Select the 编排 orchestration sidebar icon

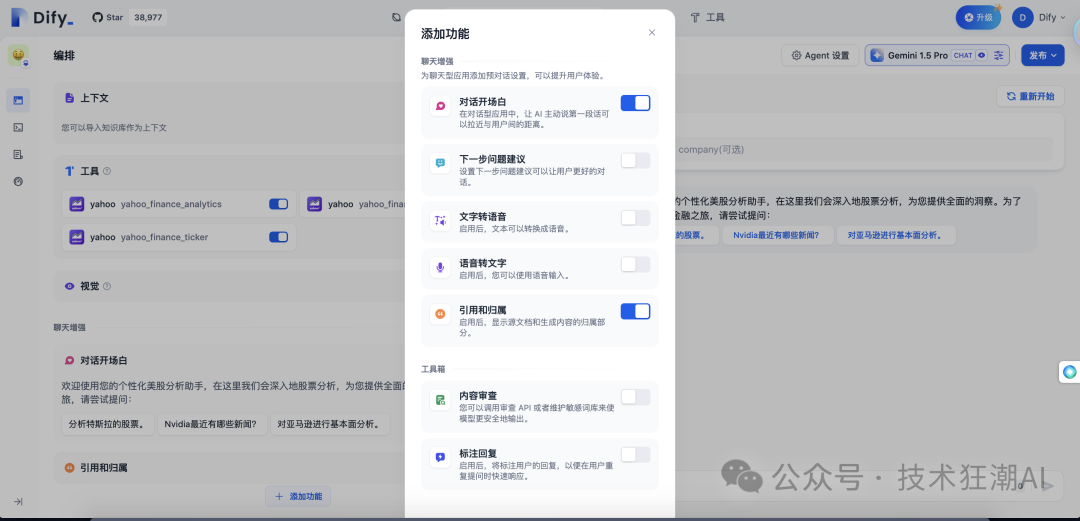pos(18,100)
